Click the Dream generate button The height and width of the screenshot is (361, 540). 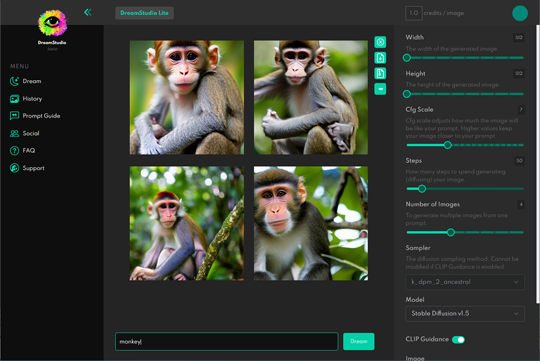[x=359, y=341]
